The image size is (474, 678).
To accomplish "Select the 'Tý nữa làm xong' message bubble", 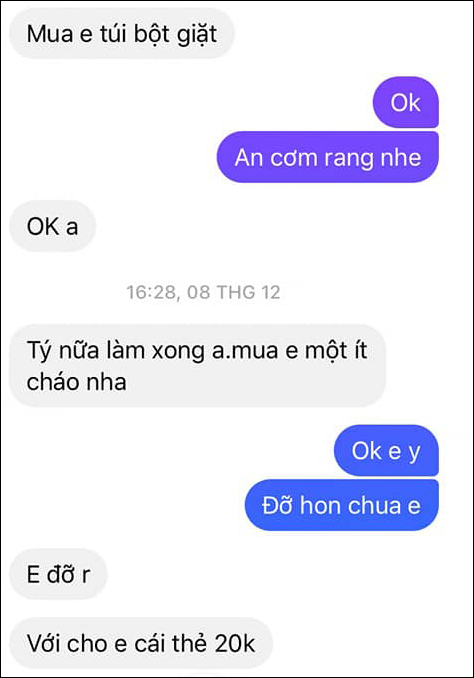I will point(197,366).
